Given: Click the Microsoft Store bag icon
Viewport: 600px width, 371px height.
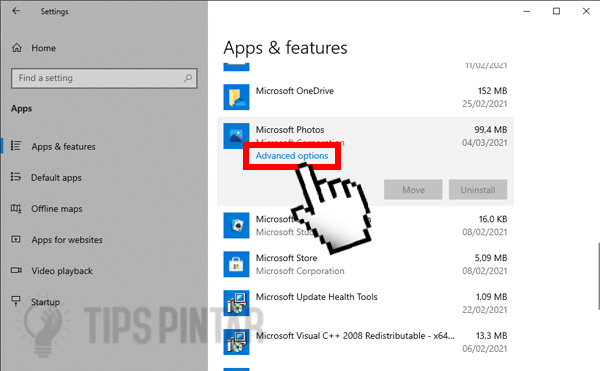Looking at the screenshot, I should (x=236, y=264).
